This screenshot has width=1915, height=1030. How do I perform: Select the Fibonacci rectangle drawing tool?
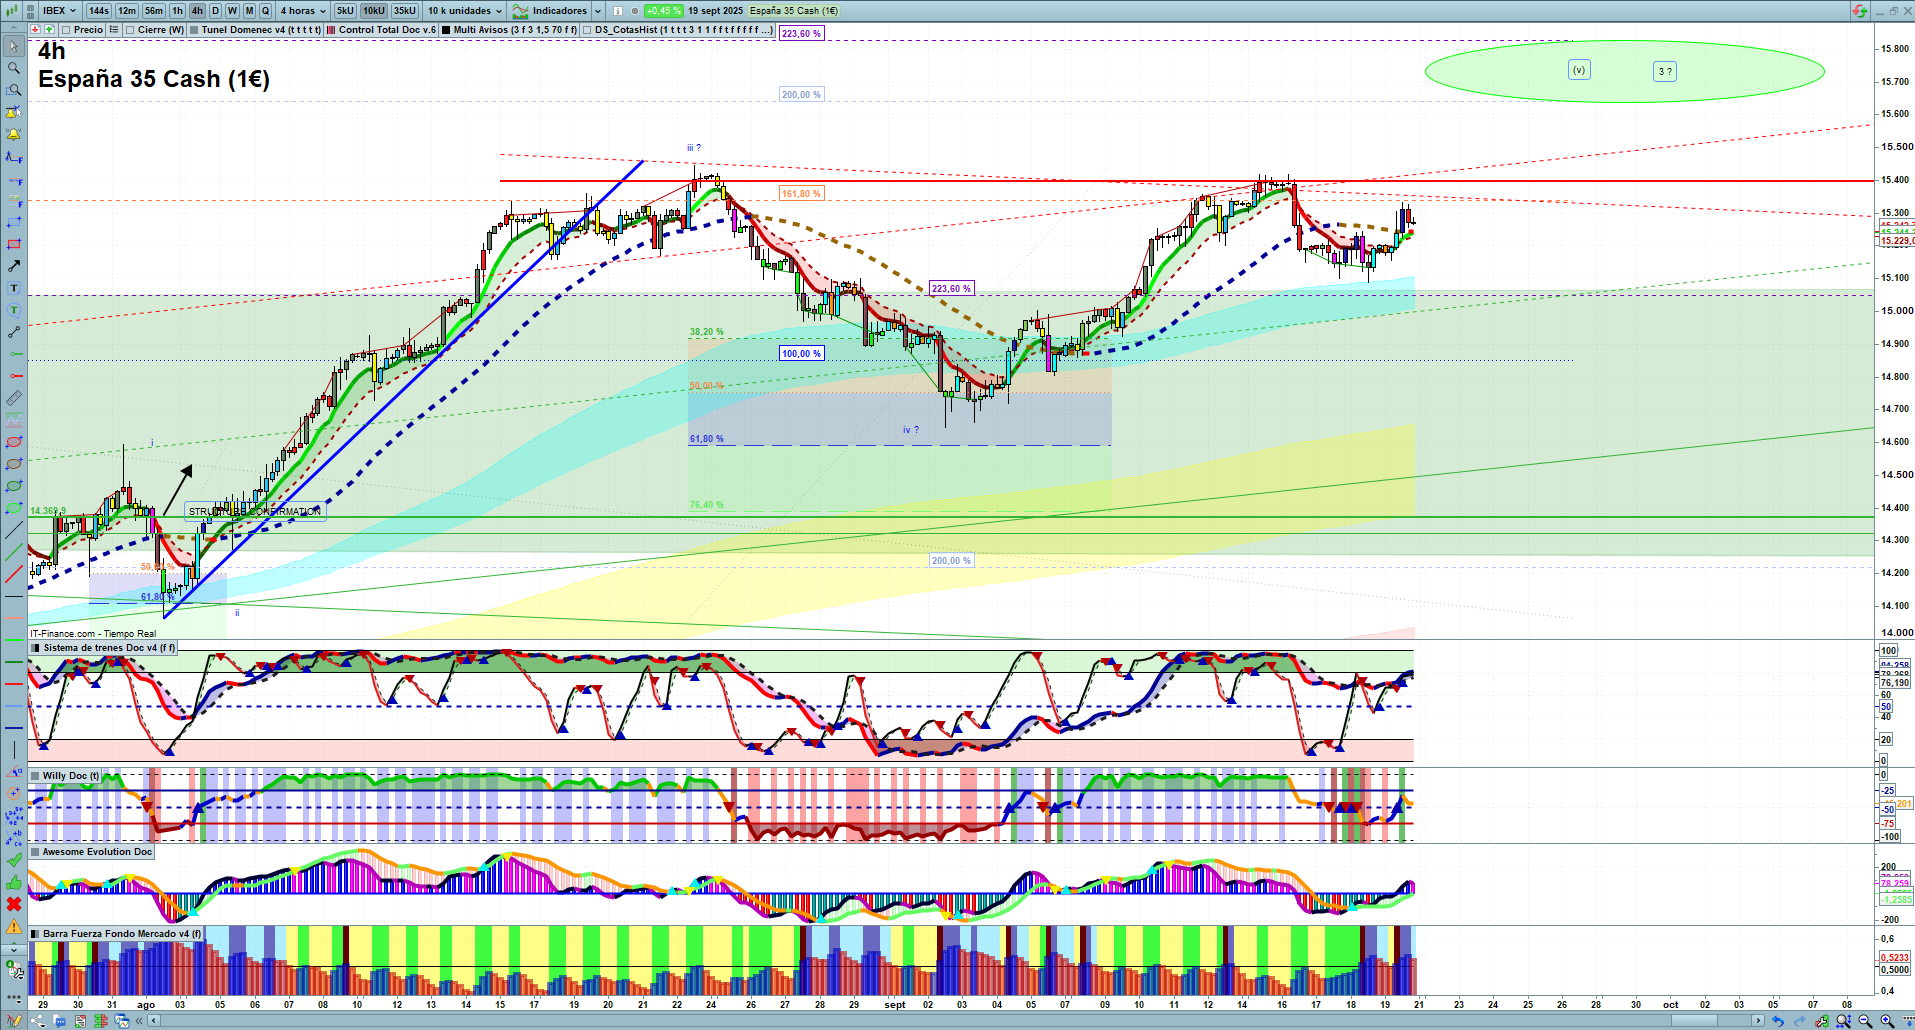pyautogui.click(x=14, y=222)
